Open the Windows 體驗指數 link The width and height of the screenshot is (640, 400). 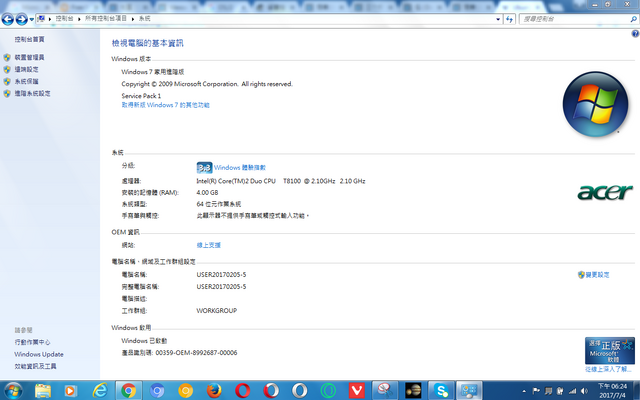coord(240,167)
